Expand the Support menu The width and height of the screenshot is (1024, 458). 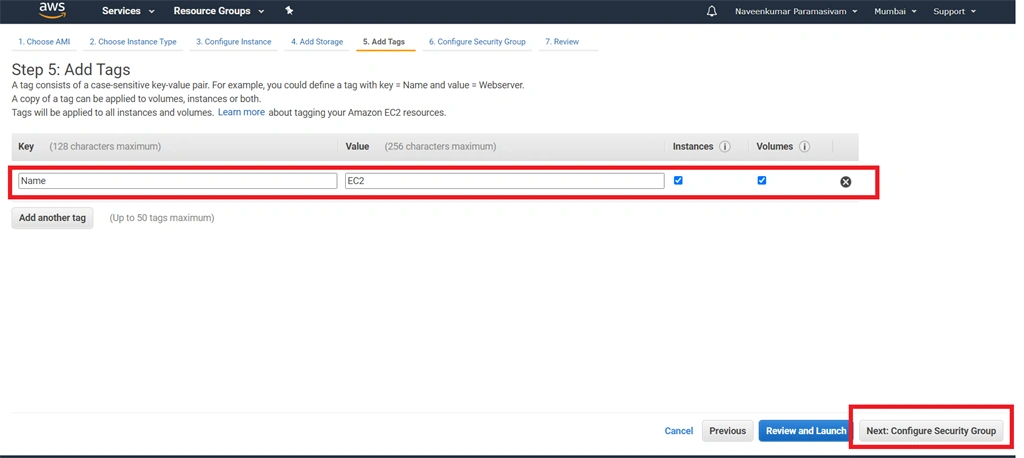pos(954,11)
